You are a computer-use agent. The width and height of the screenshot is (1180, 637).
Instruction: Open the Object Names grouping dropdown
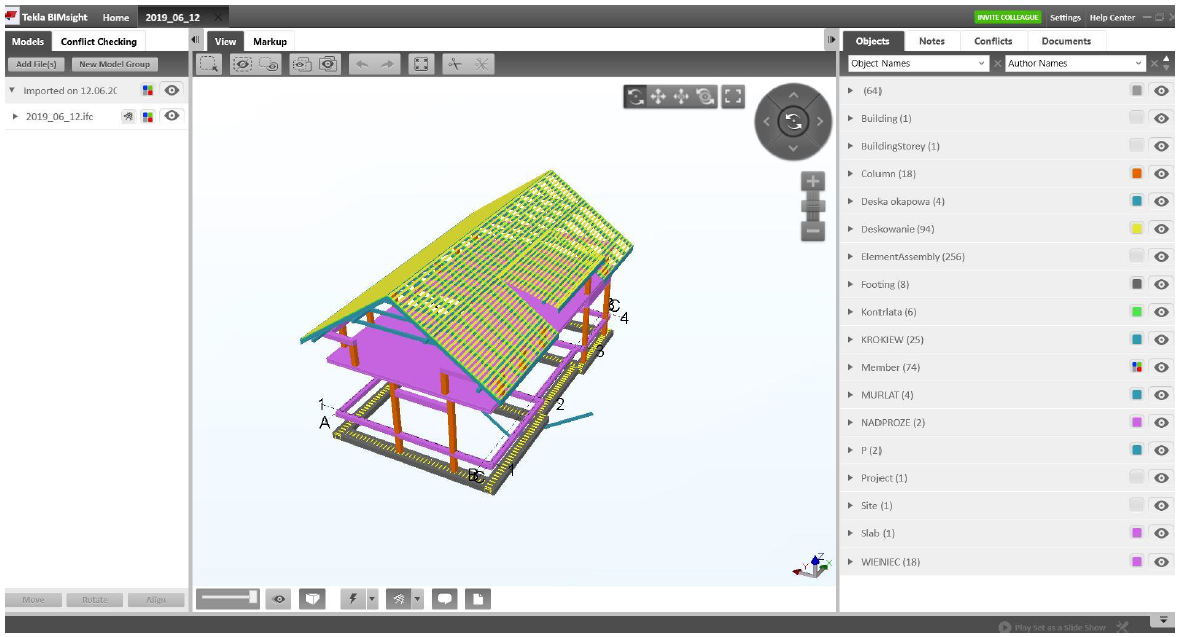[x=917, y=63]
